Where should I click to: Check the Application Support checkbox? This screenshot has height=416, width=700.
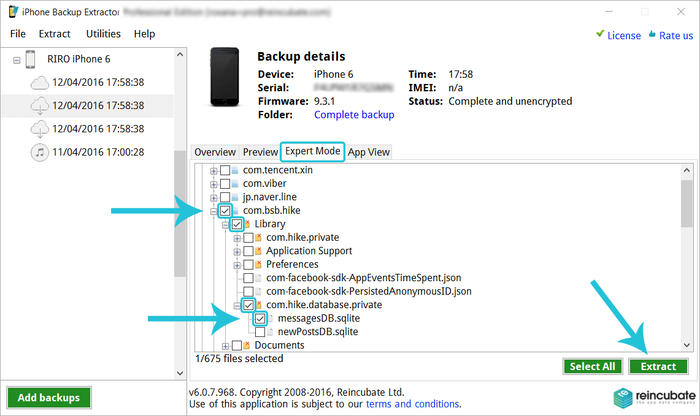[x=248, y=251]
